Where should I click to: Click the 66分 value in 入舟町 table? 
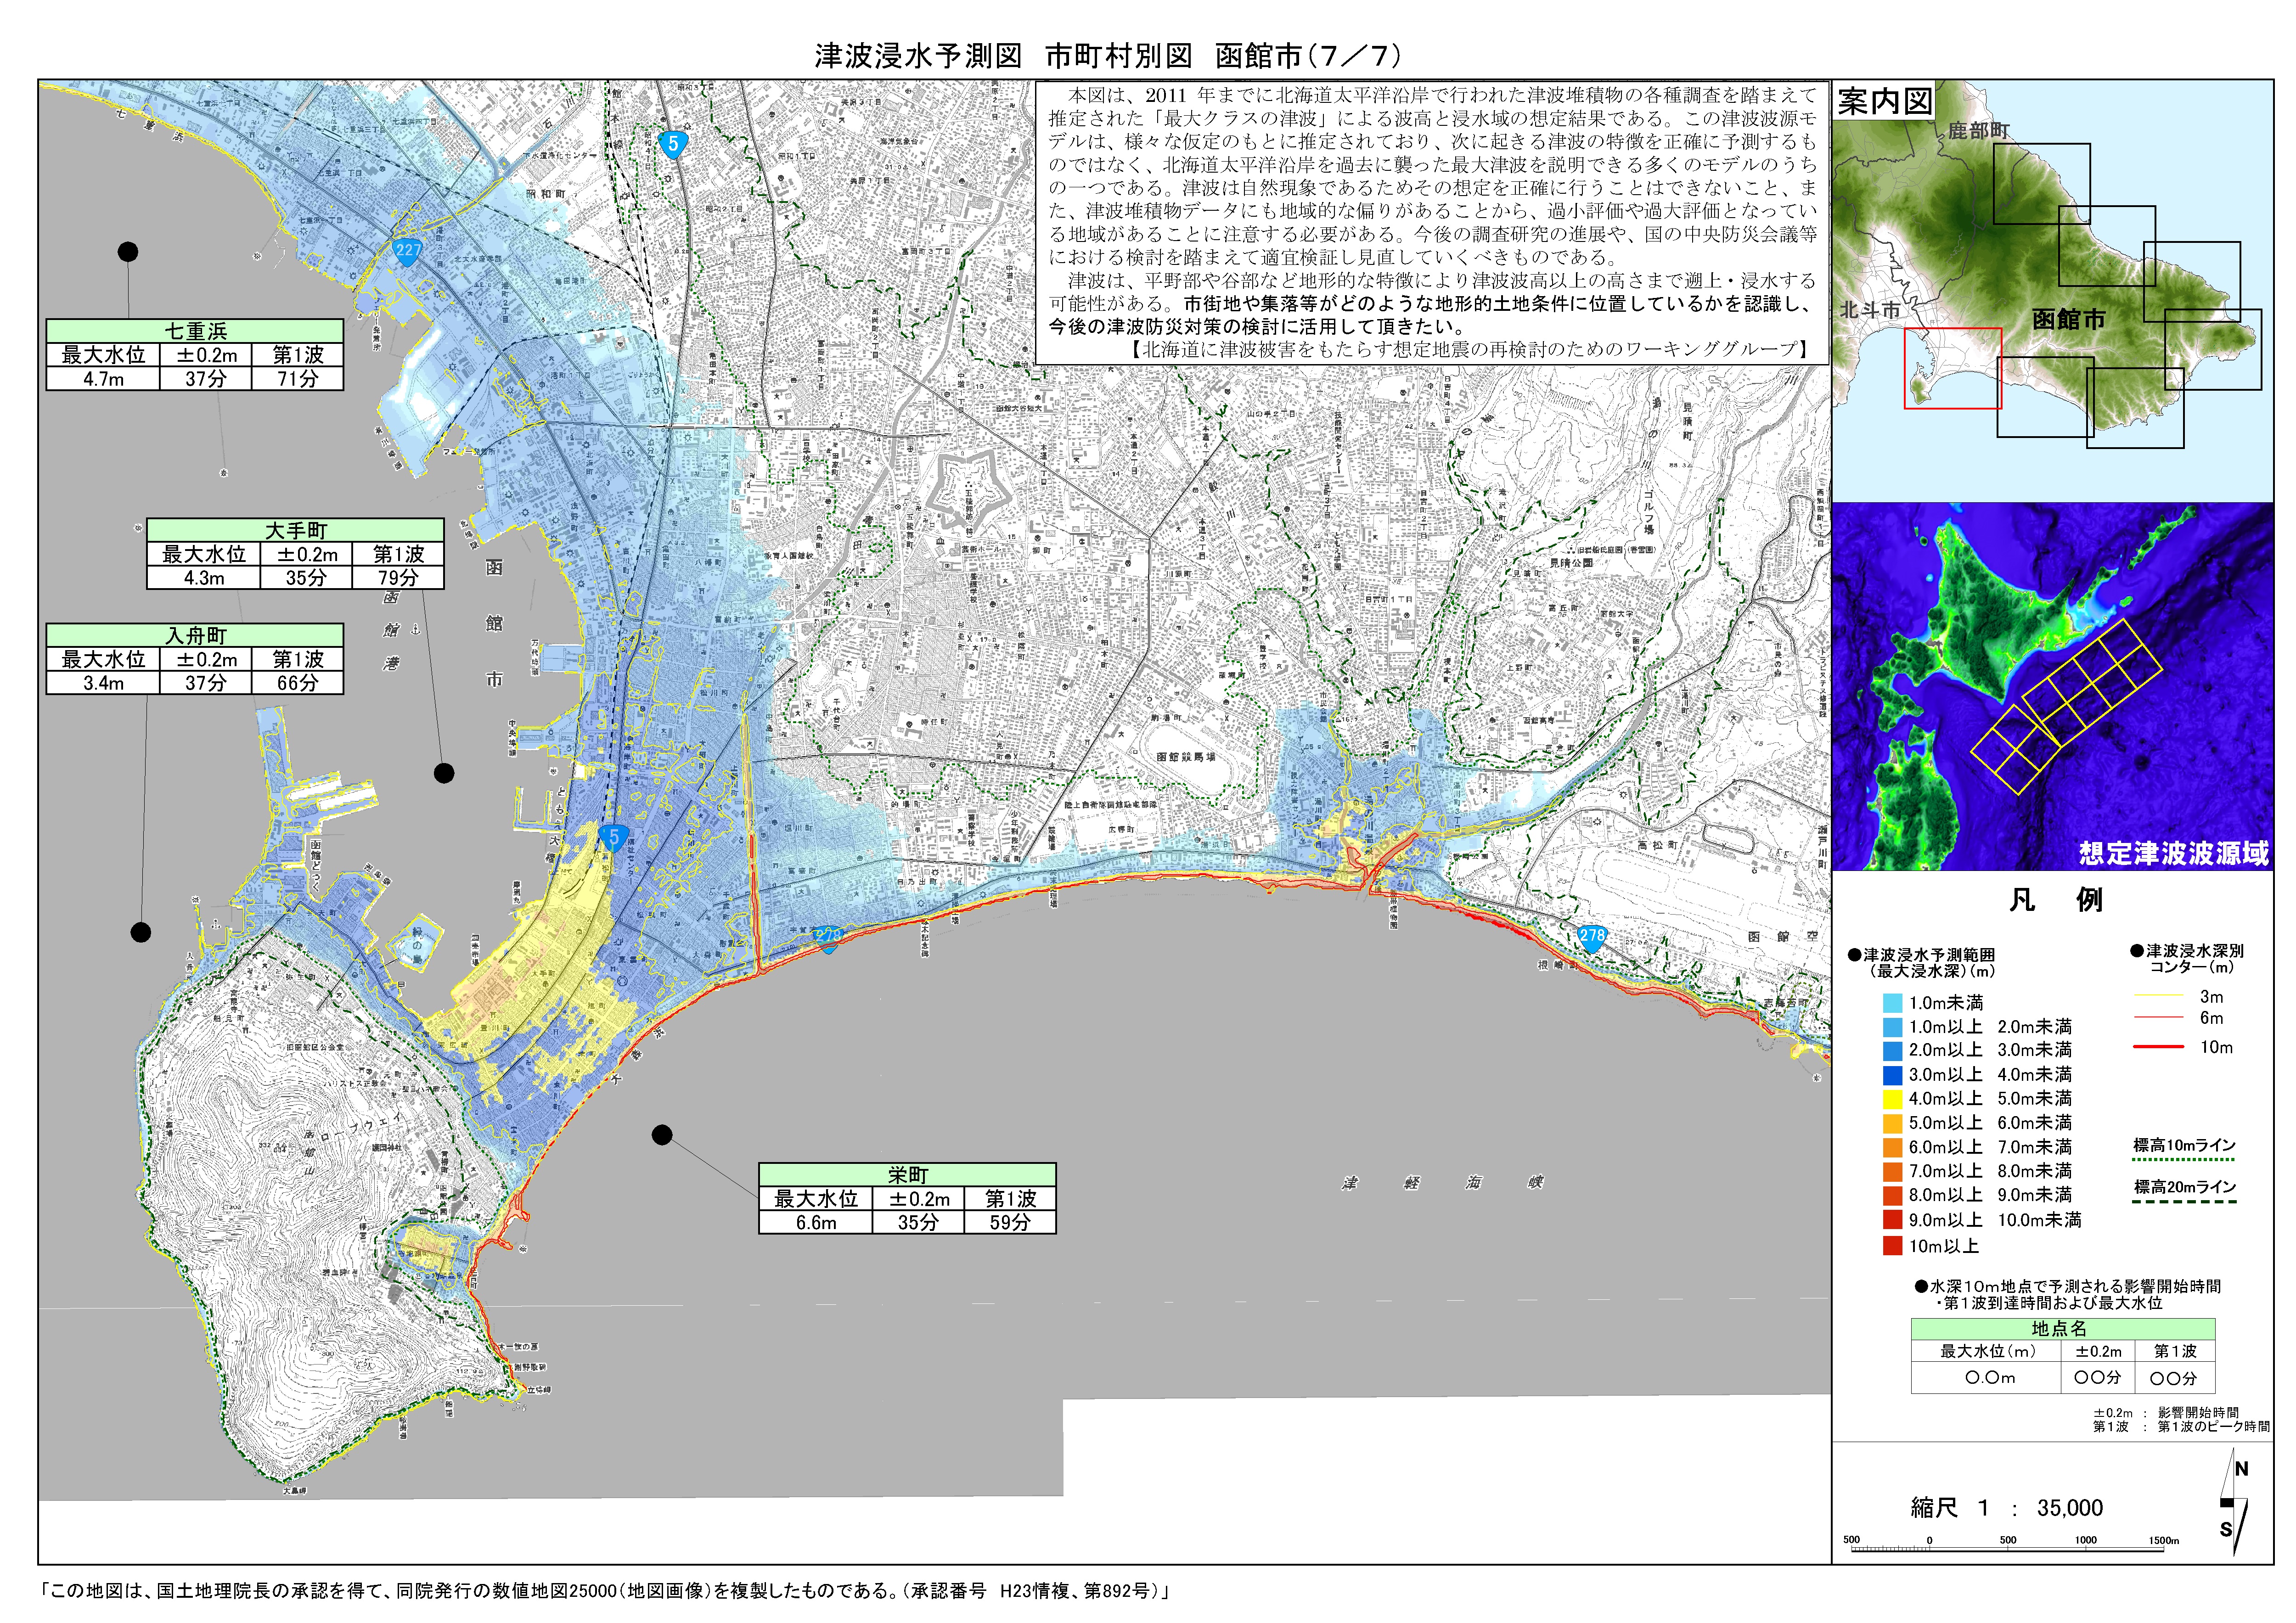pyautogui.click(x=297, y=683)
